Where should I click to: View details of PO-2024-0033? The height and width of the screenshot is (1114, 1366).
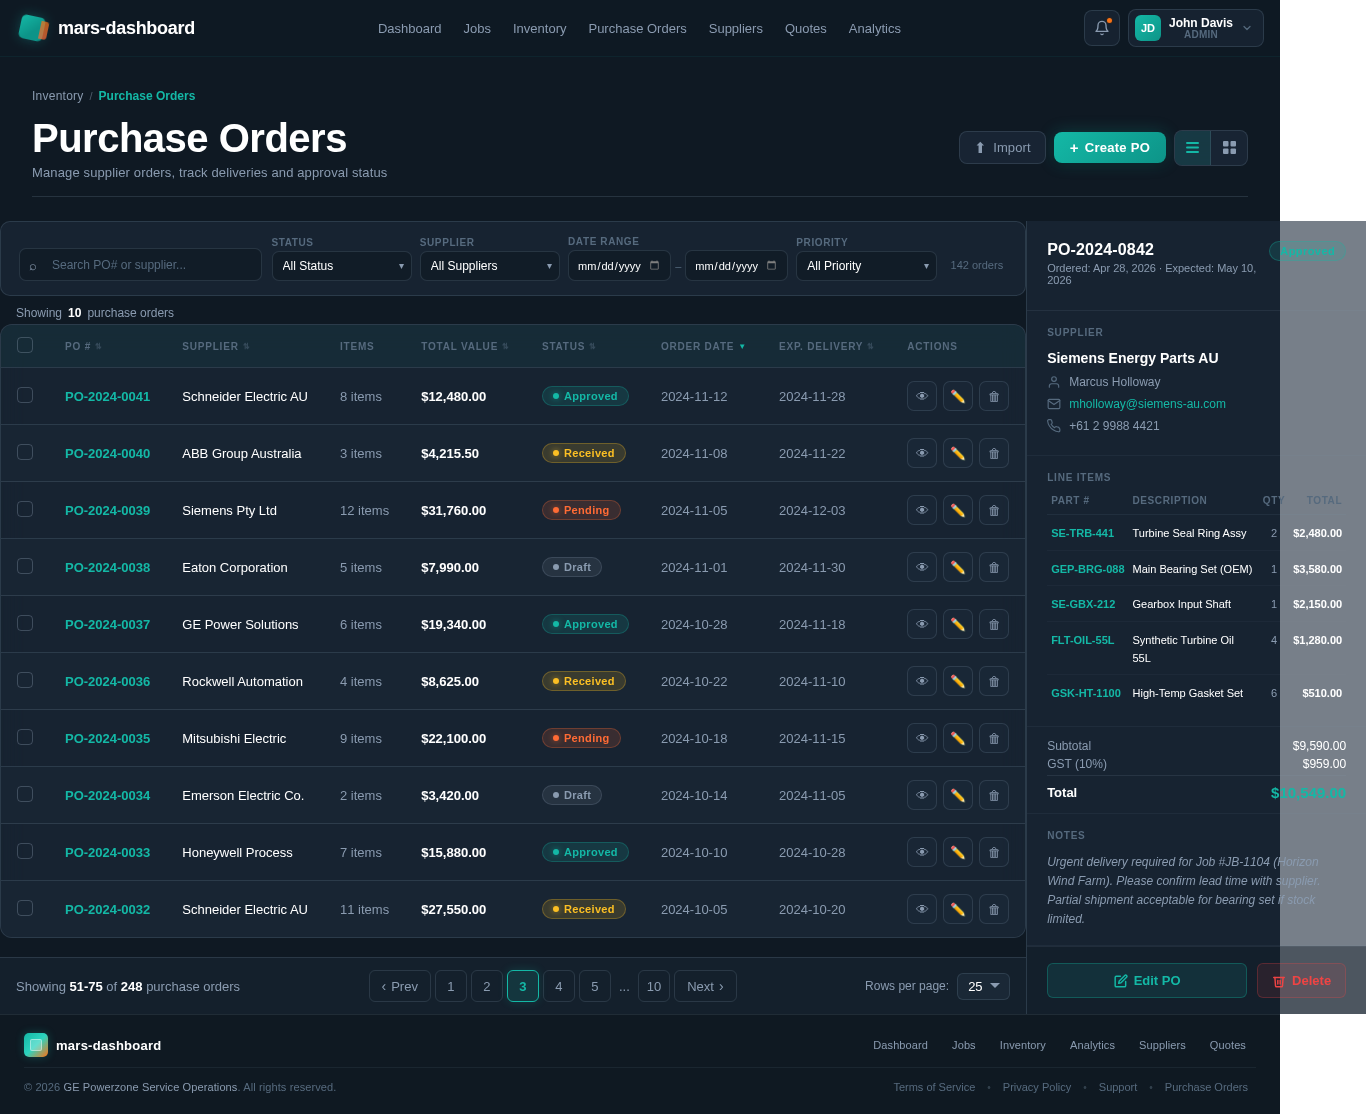tap(922, 852)
